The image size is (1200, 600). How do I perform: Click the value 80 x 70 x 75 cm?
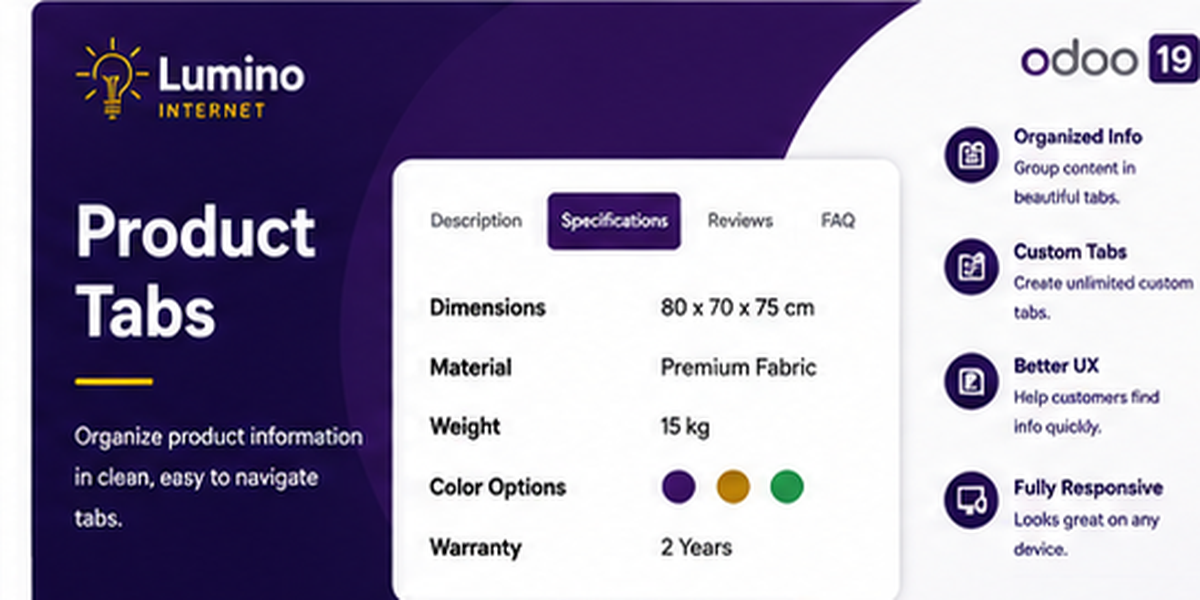(737, 307)
